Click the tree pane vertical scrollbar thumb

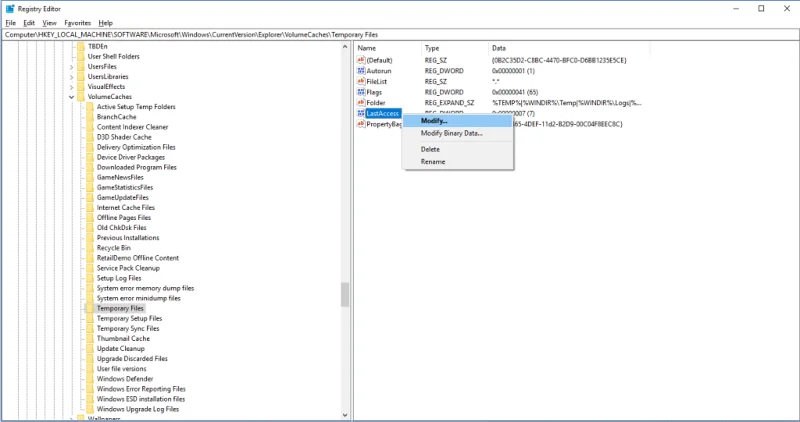(x=346, y=294)
